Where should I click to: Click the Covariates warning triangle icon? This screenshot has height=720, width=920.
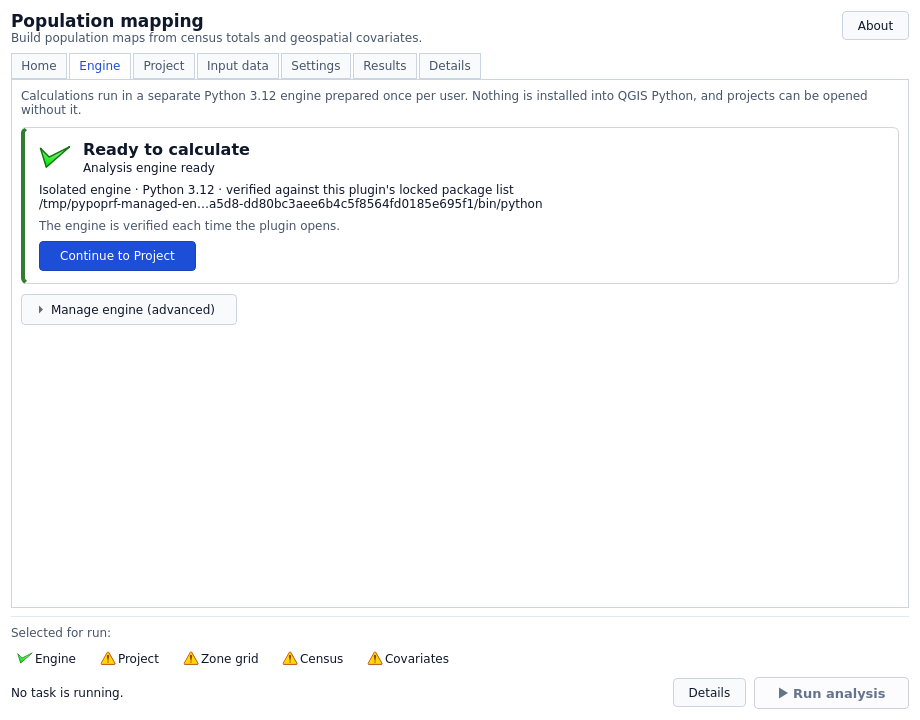click(375, 658)
